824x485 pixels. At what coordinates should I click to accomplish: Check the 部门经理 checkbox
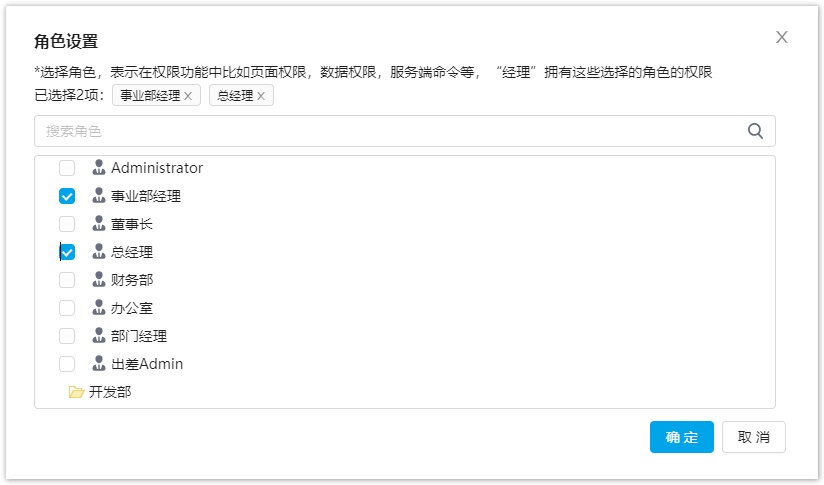coord(67,336)
